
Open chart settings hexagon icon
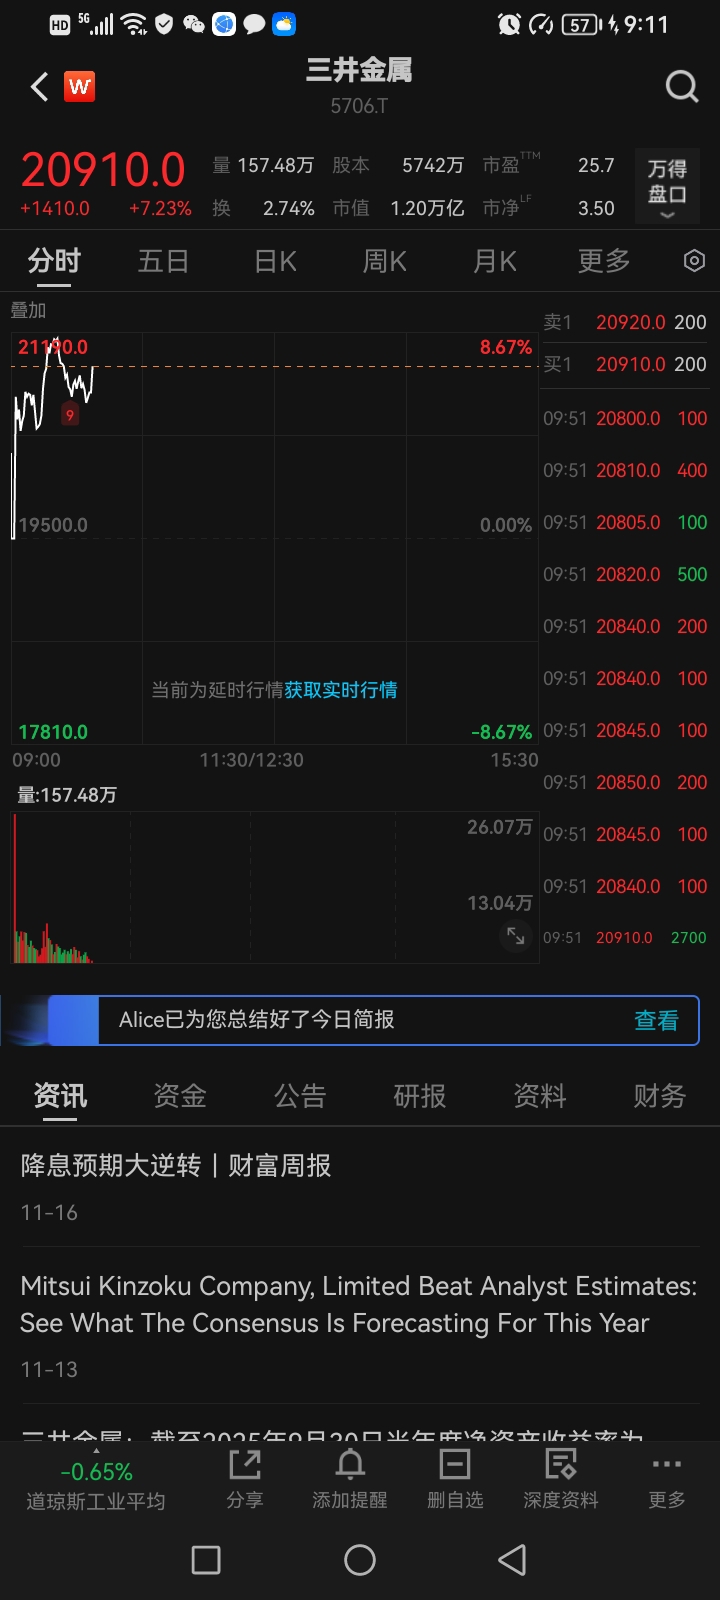click(694, 261)
